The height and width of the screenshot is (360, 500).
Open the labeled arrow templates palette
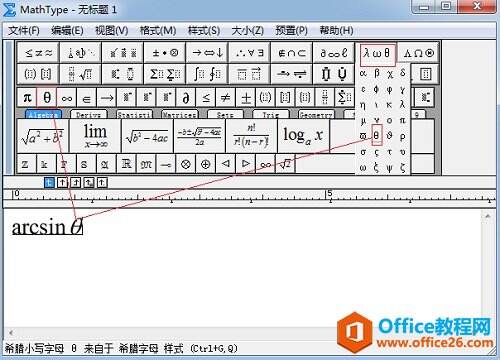(292, 74)
